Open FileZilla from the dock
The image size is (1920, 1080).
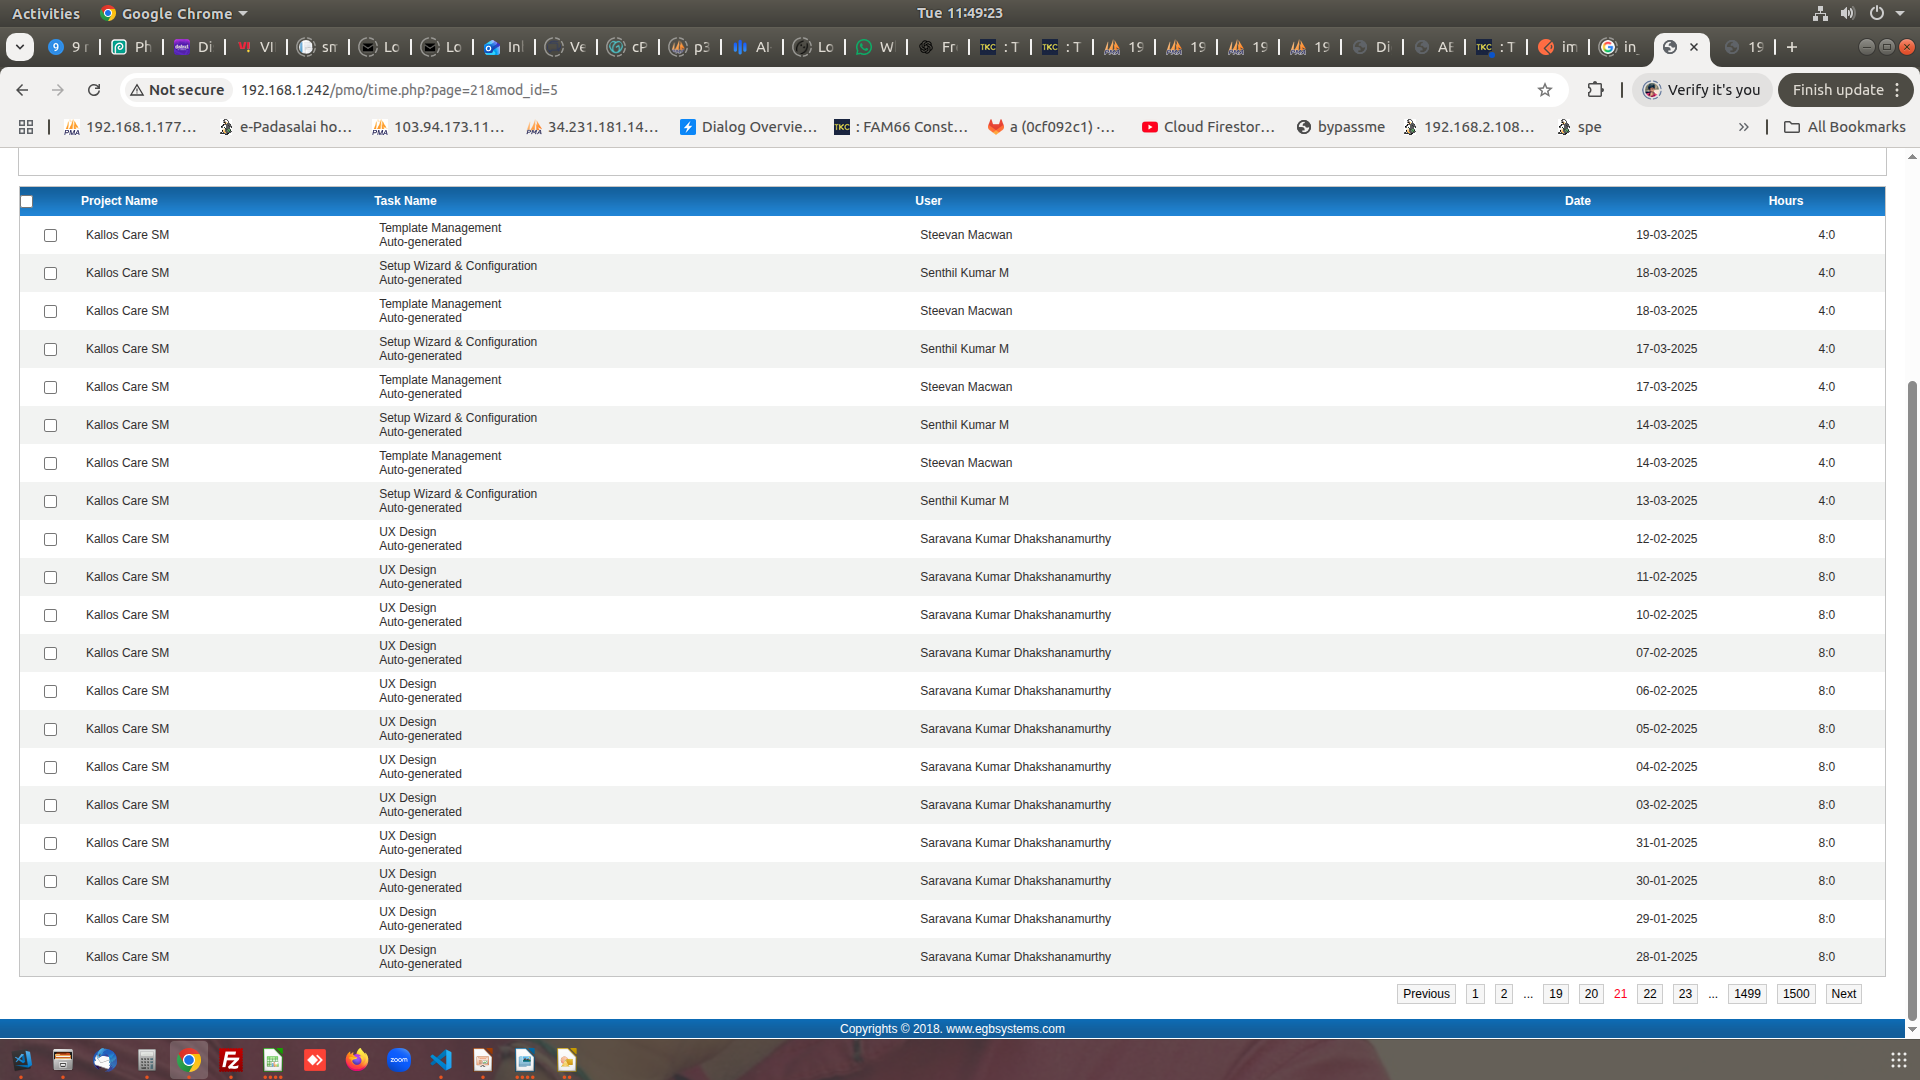[231, 1060]
